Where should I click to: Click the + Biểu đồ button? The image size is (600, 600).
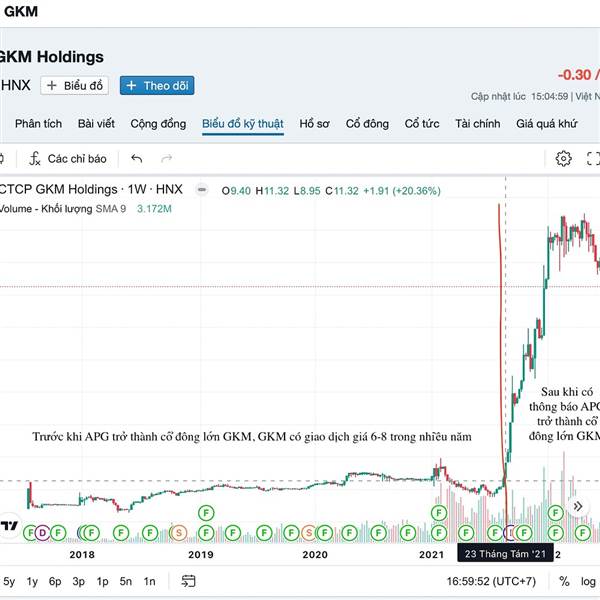coord(75,85)
